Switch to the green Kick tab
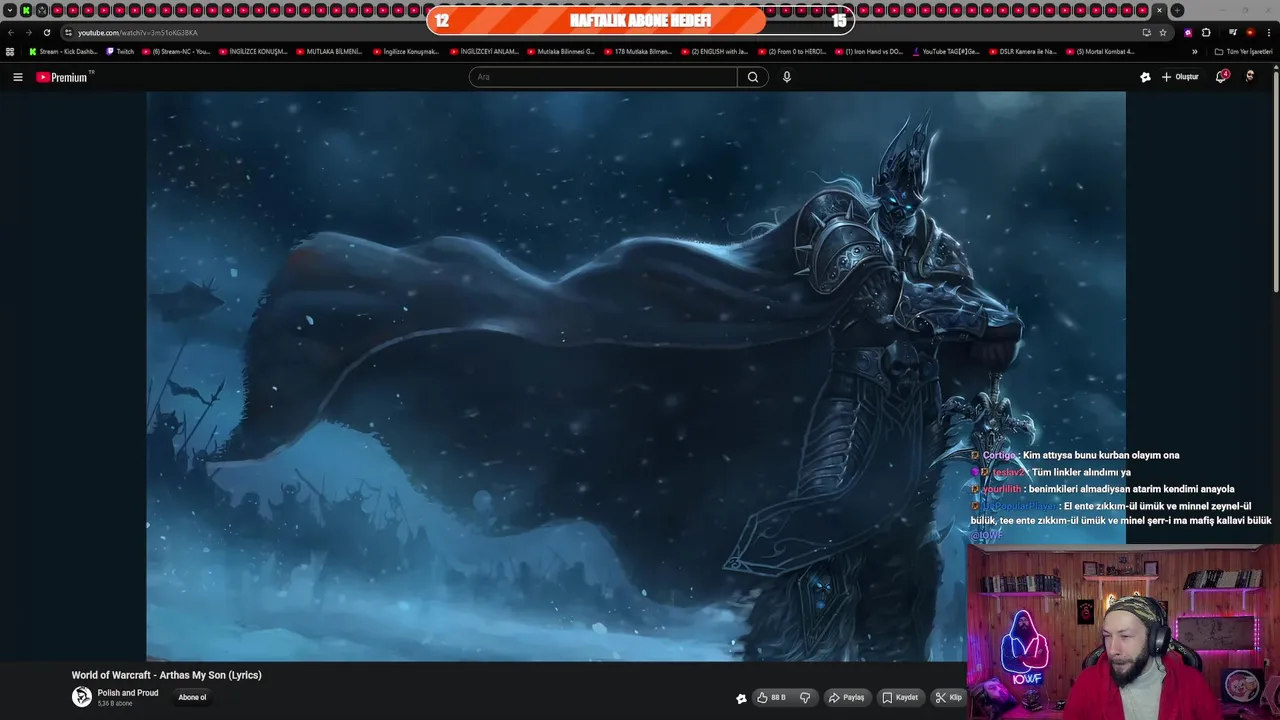Image resolution: width=1280 pixels, height=720 pixels. (26, 10)
